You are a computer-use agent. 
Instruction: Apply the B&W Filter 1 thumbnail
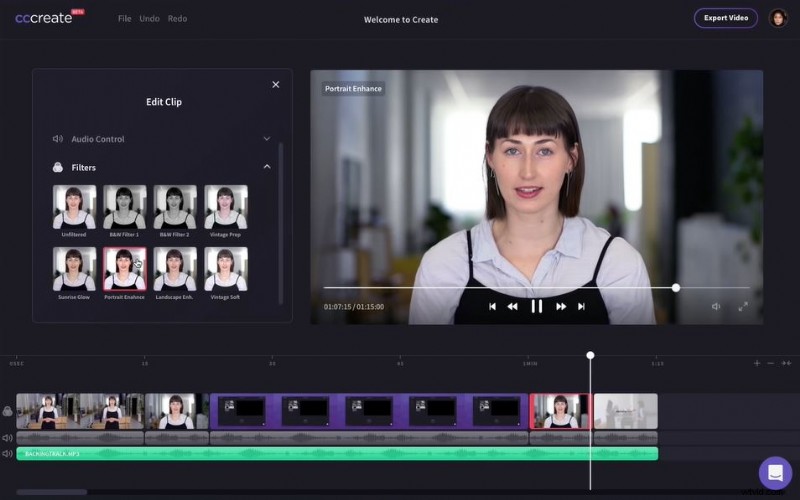tap(124, 207)
